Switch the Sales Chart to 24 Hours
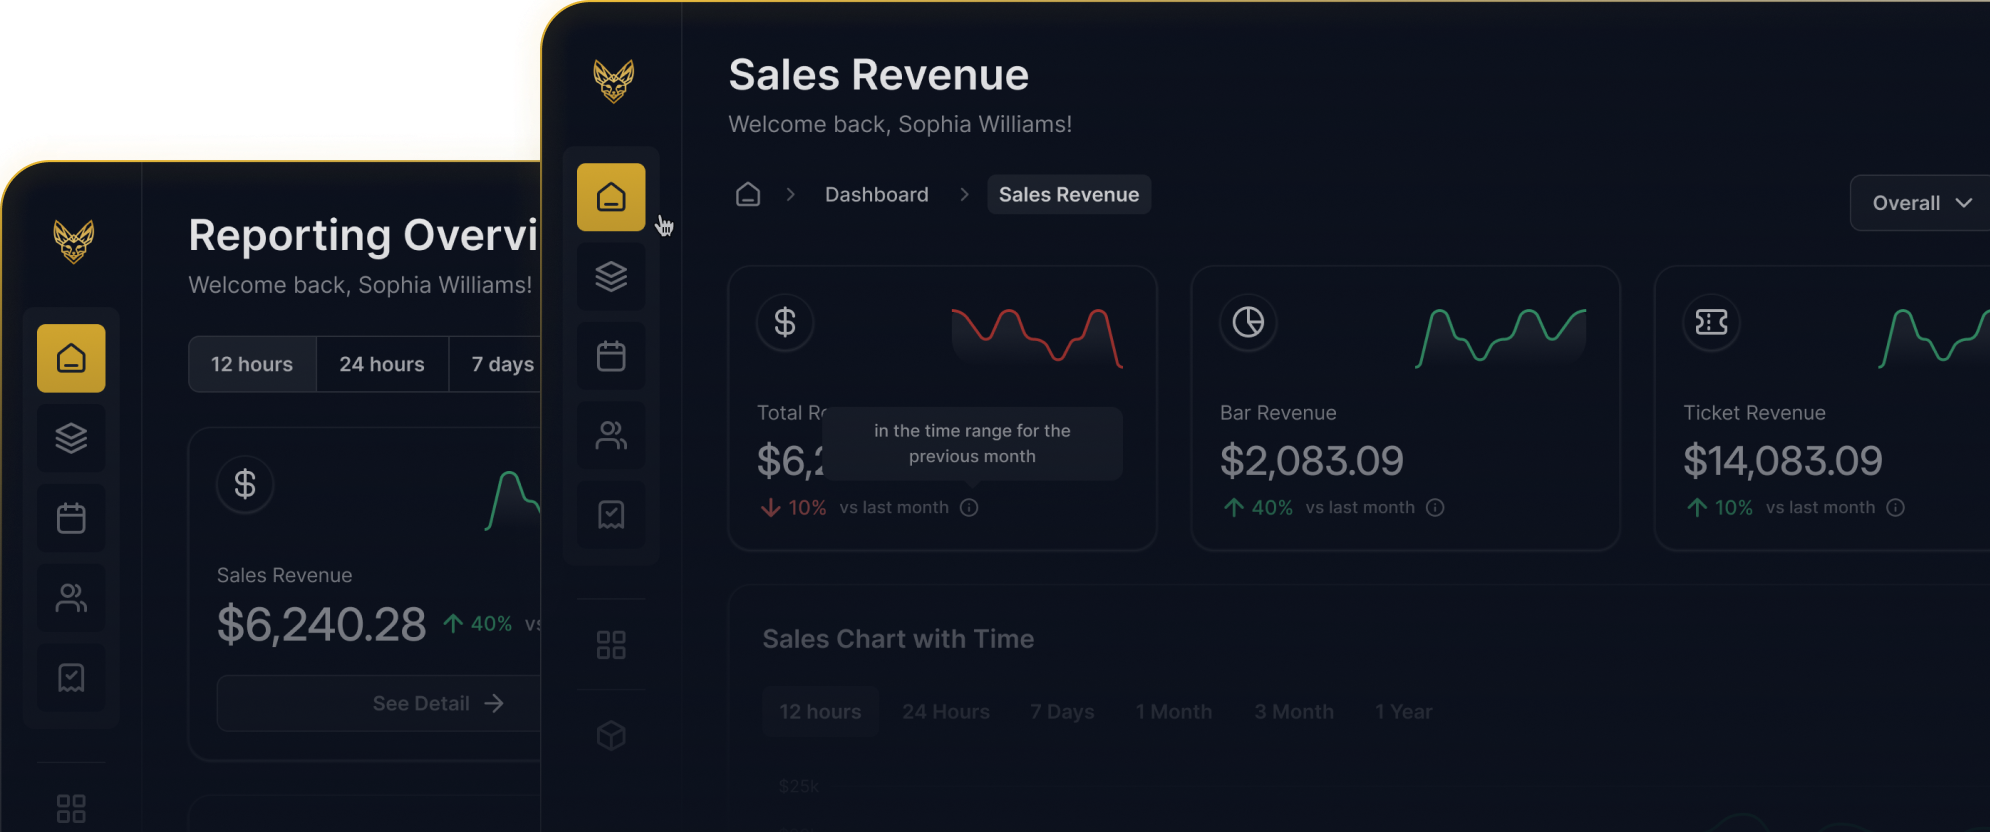 [x=946, y=711]
